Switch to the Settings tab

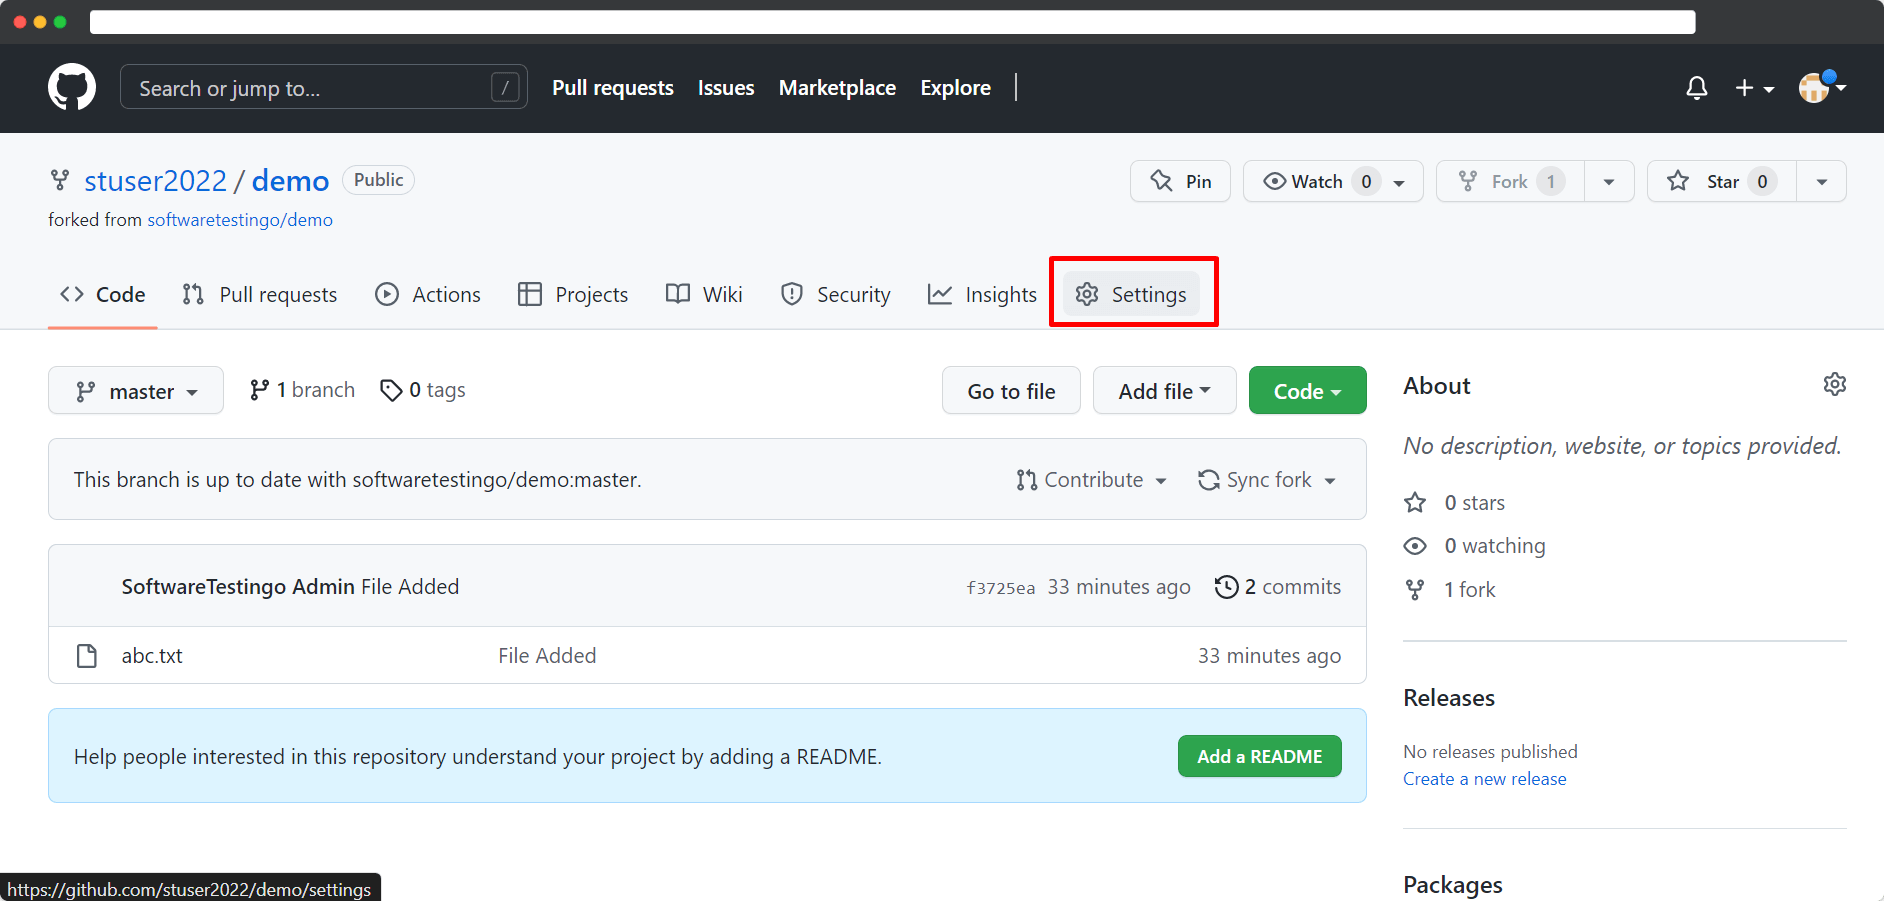point(1131,294)
